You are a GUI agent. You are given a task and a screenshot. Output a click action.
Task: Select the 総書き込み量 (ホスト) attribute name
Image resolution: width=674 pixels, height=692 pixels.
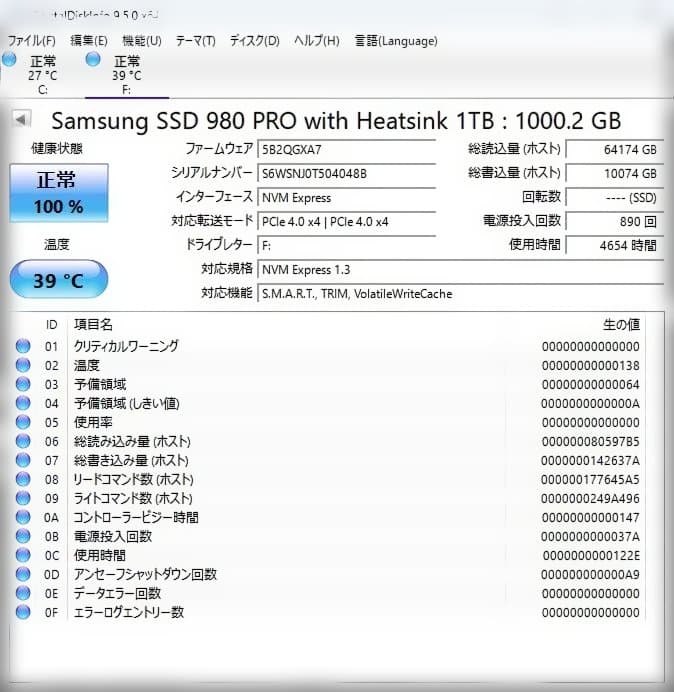click(131, 460)
